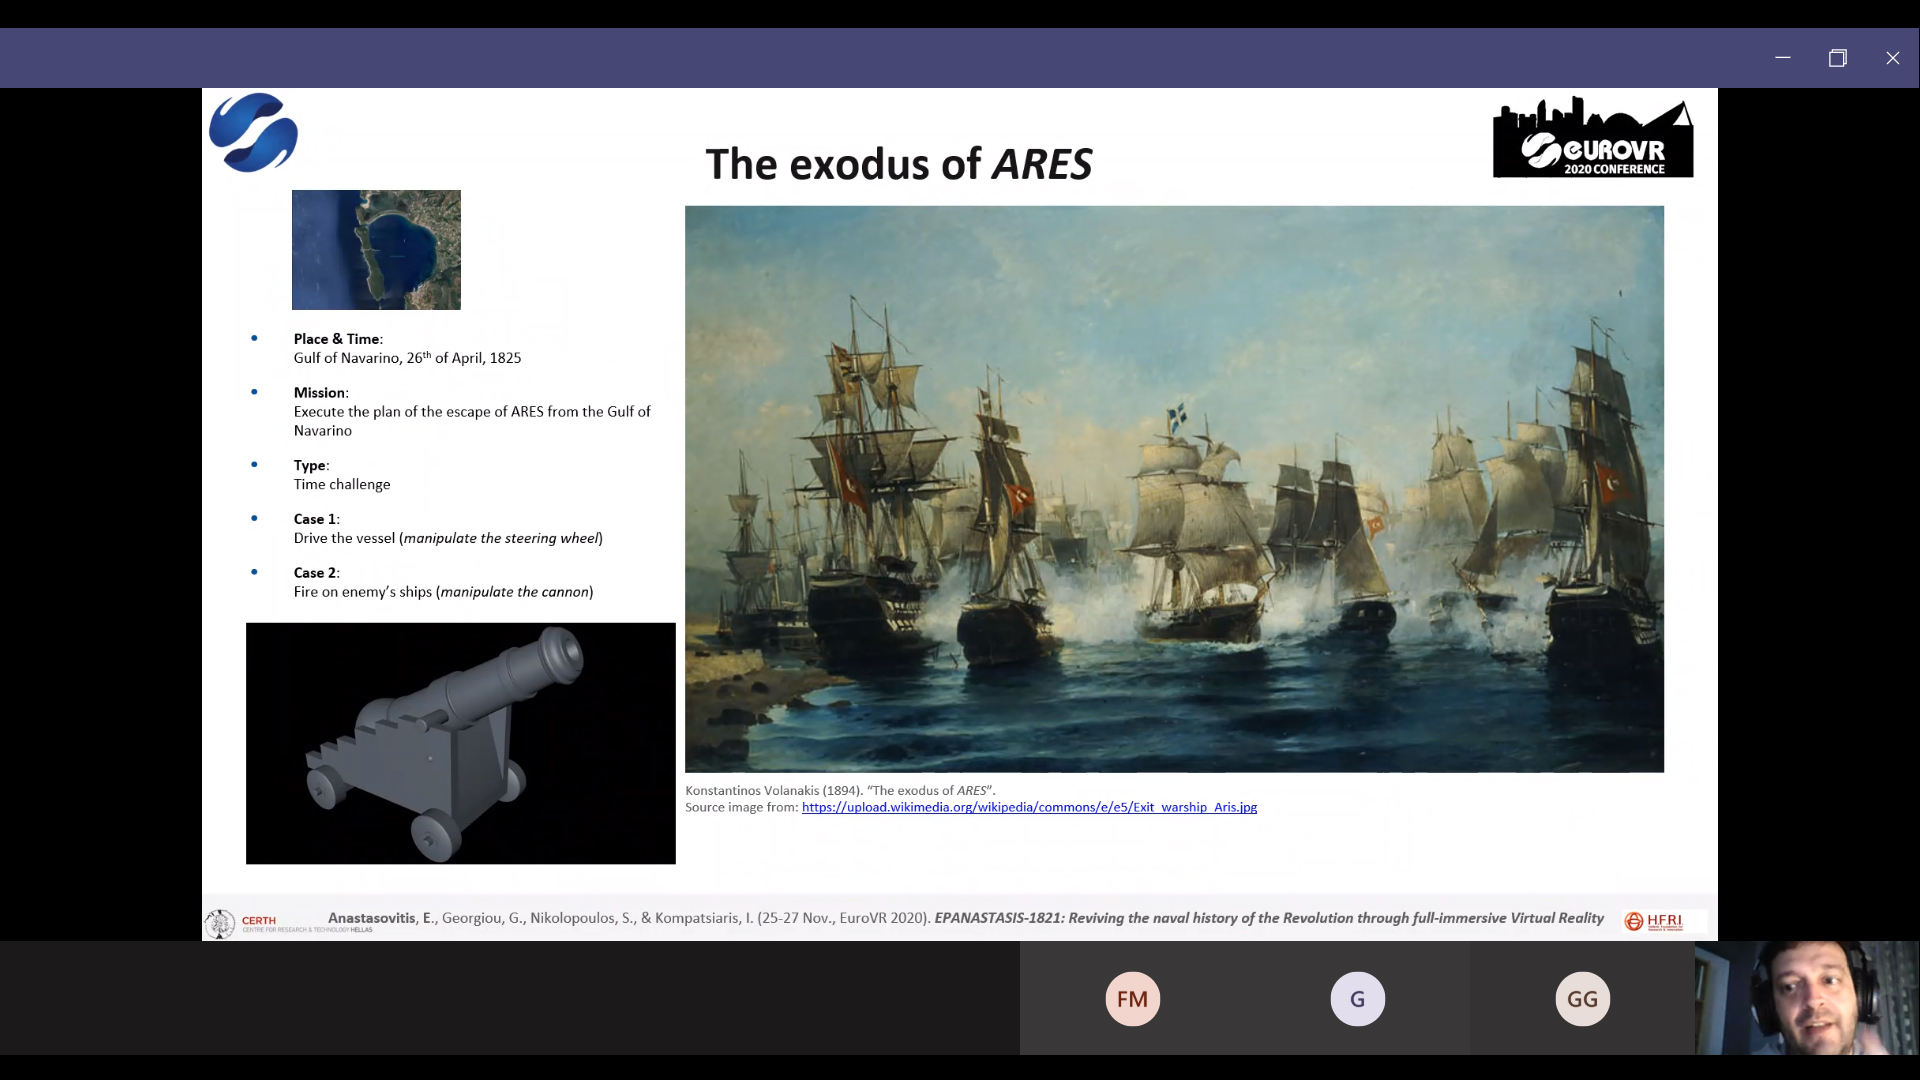
Task: Click the EuroVR 2020 Conference logo
Action: (1593, 138)
